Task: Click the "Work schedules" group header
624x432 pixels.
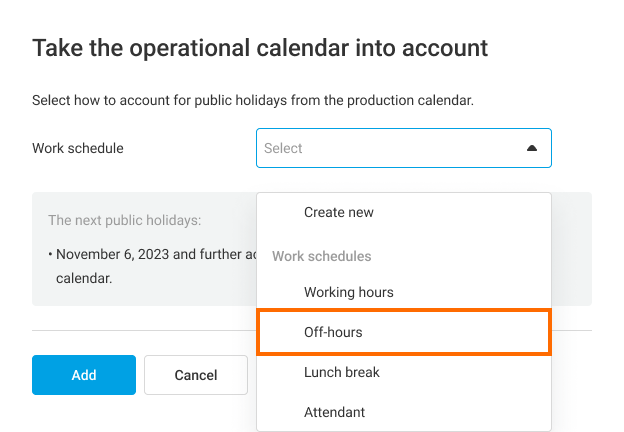Action: [x=322, y=256]
